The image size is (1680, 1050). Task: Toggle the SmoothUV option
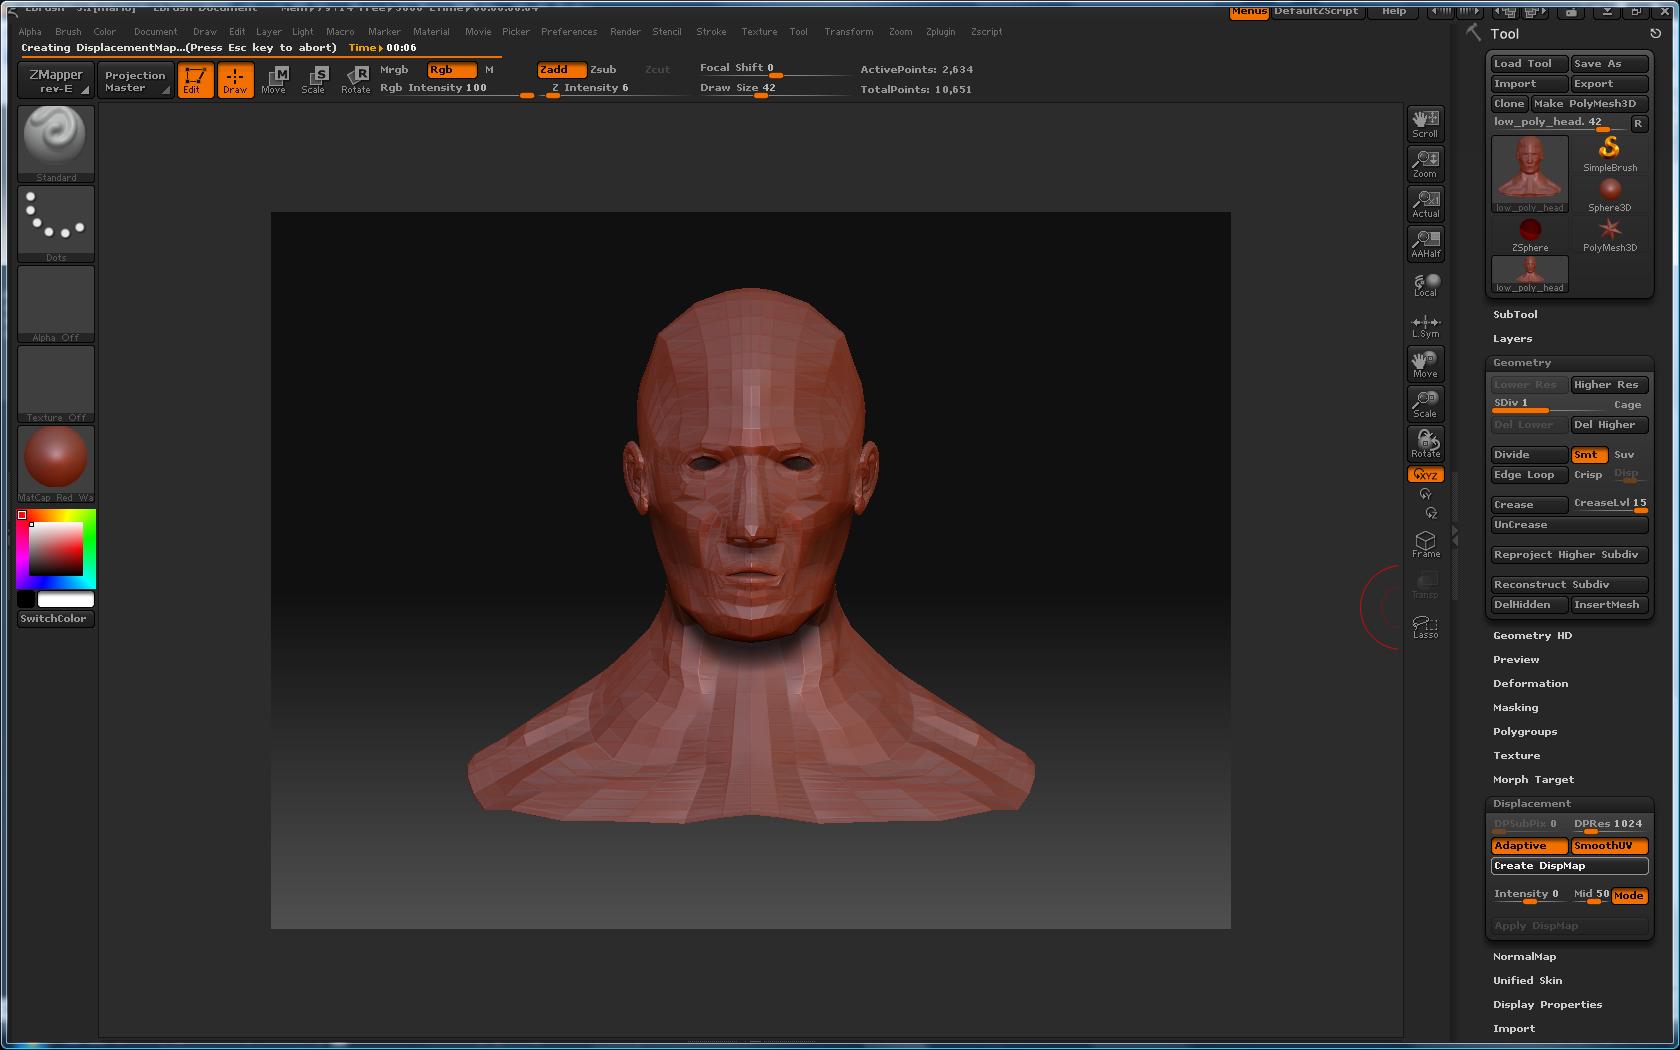point(1608,846)
